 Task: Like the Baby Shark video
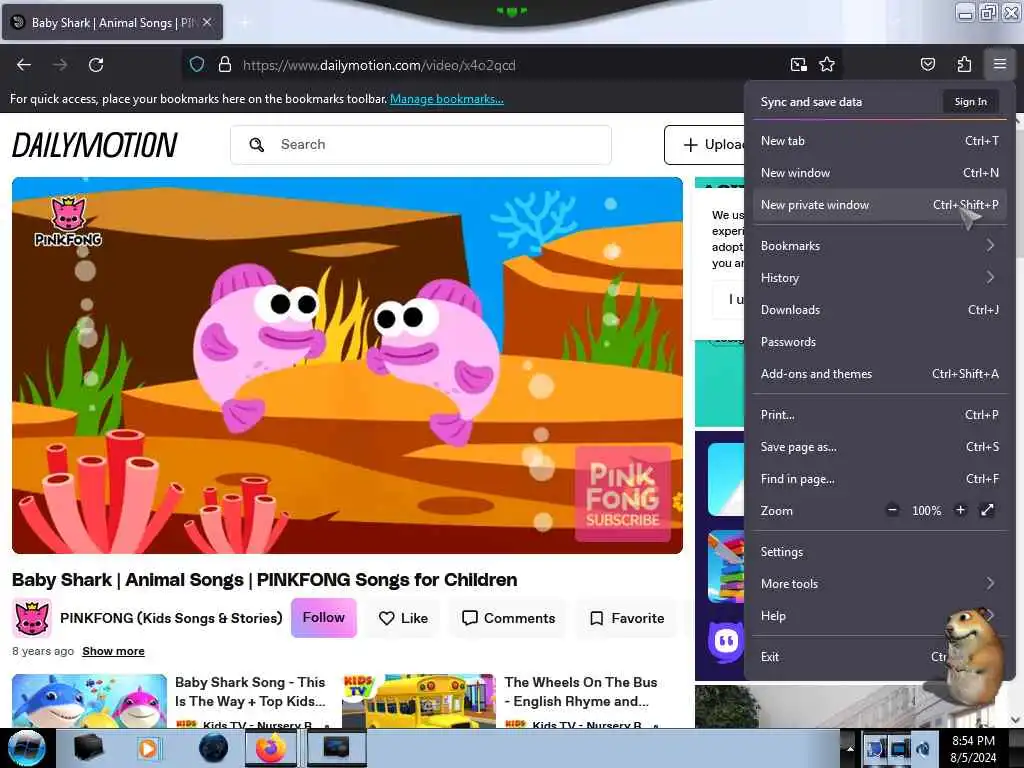click(403, 618)
